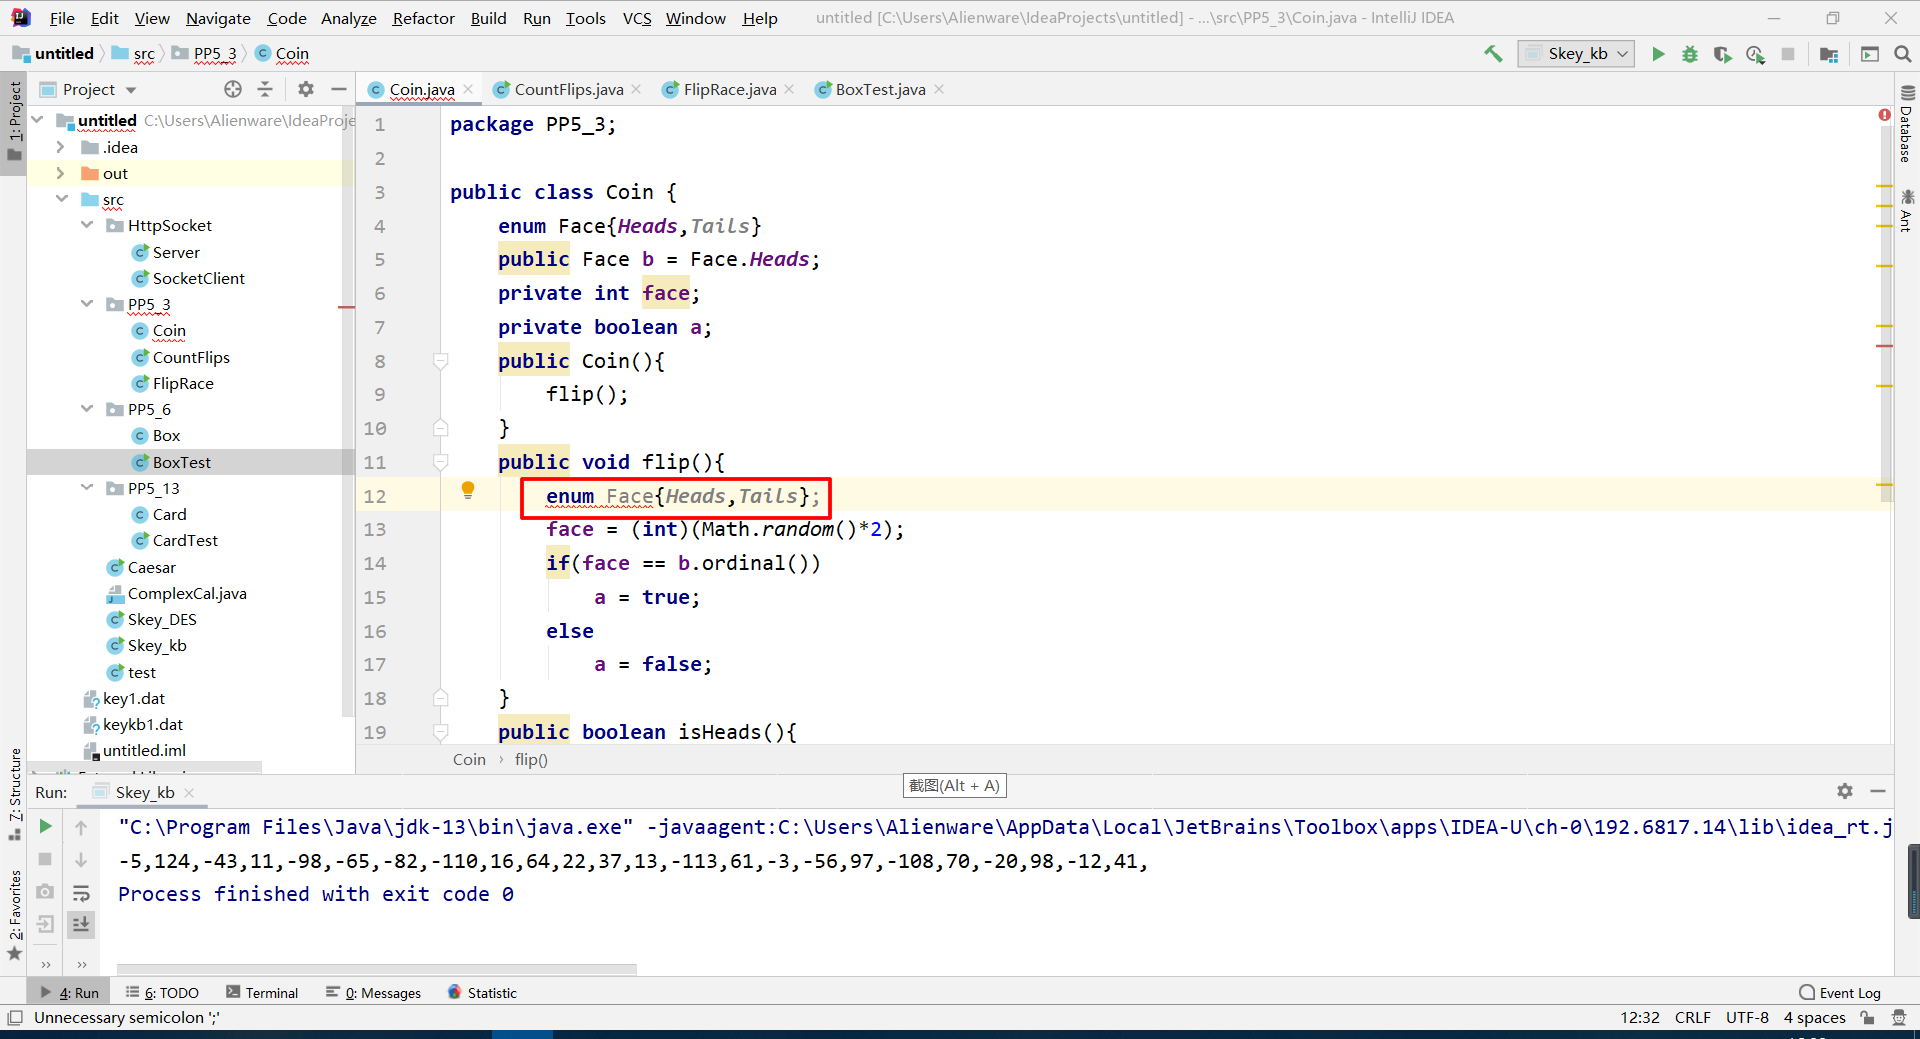Hide the Run panel with minus icon
1920x1039 pixels.
point(1878,791)
